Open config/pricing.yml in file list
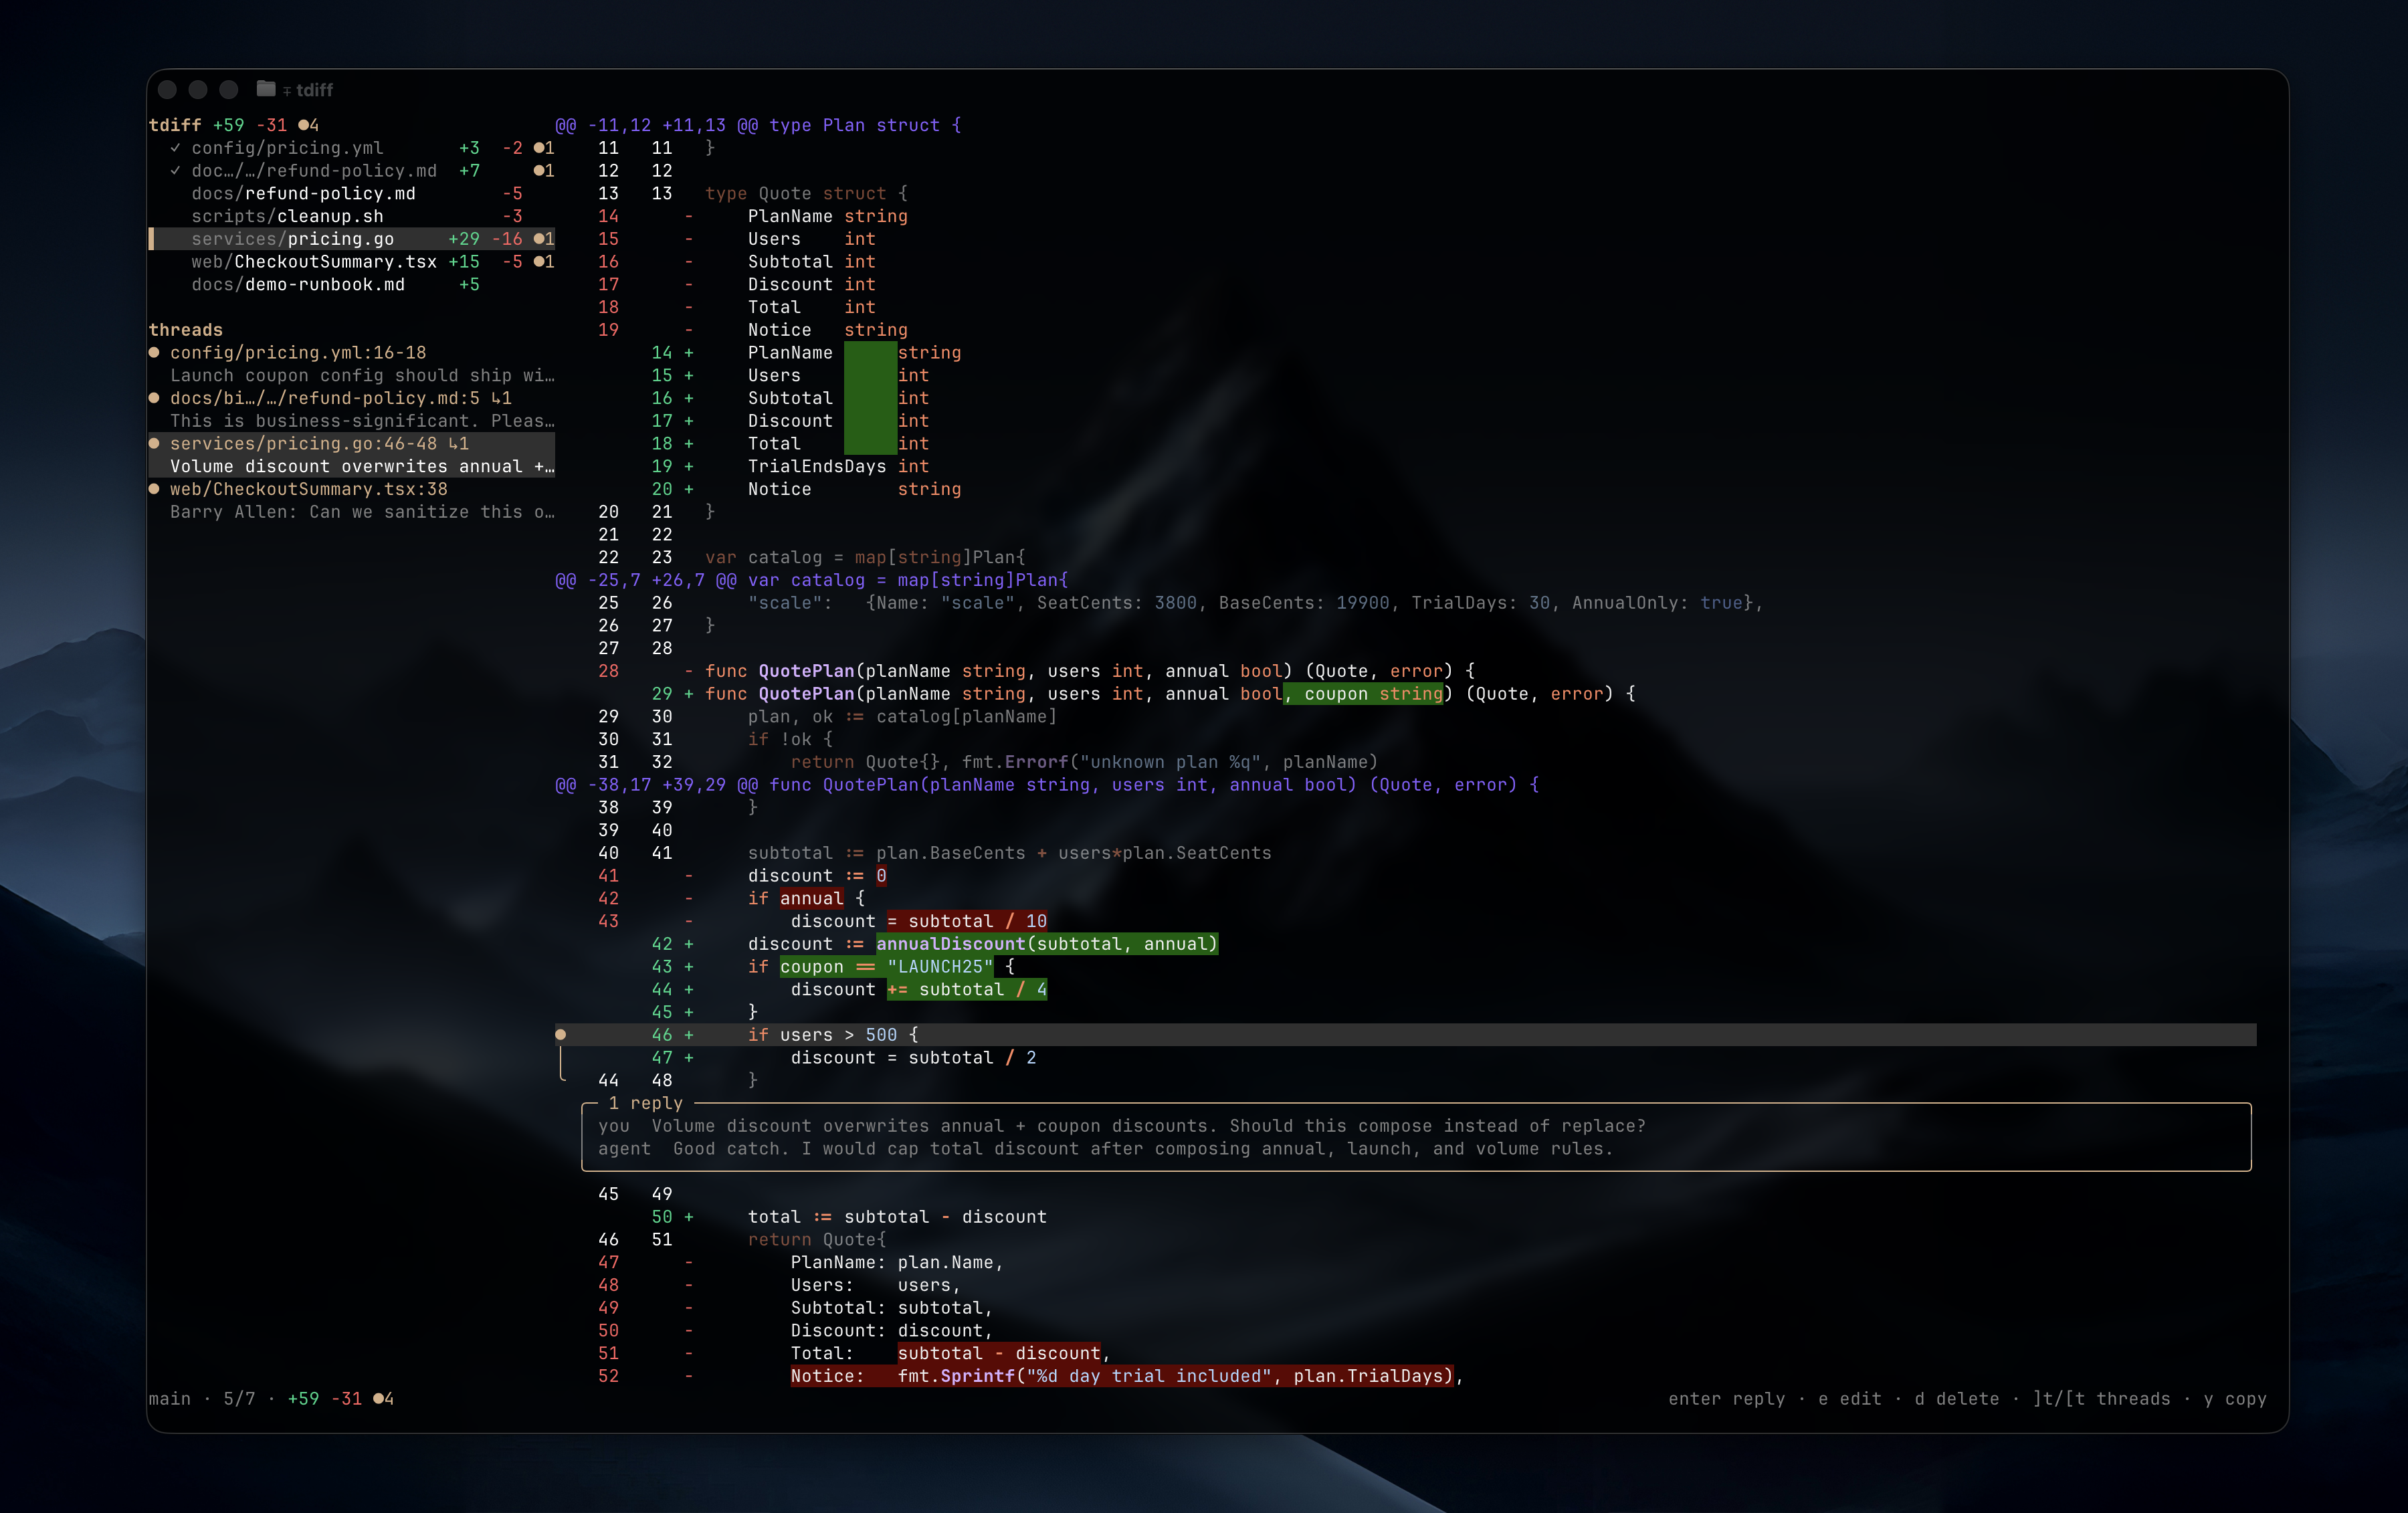 point(287,148)
